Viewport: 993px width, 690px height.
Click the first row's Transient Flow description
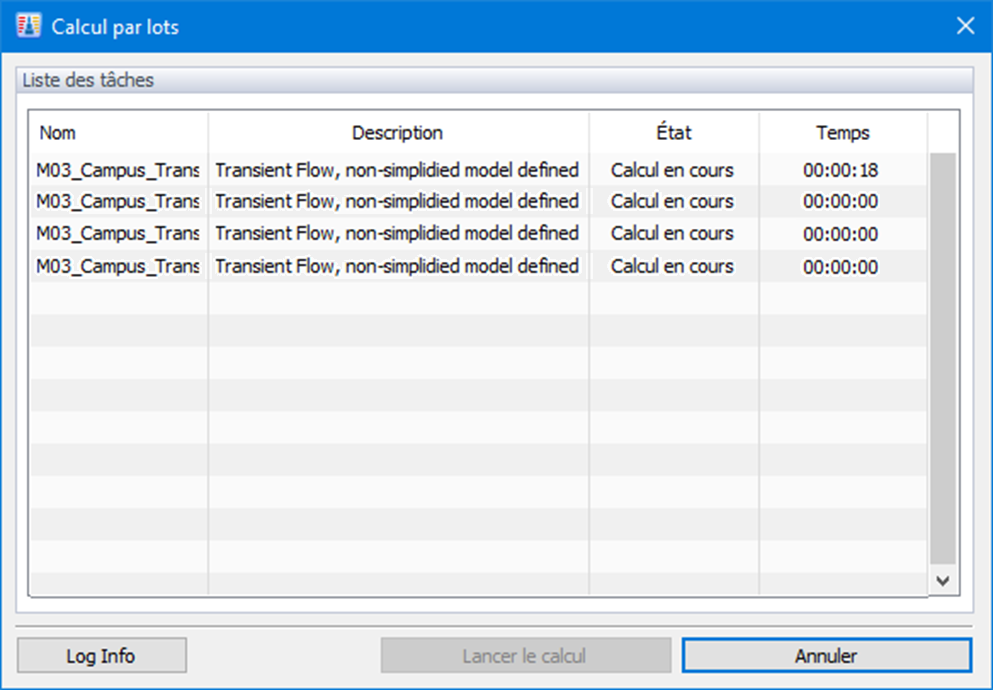(x=397, y=170)
